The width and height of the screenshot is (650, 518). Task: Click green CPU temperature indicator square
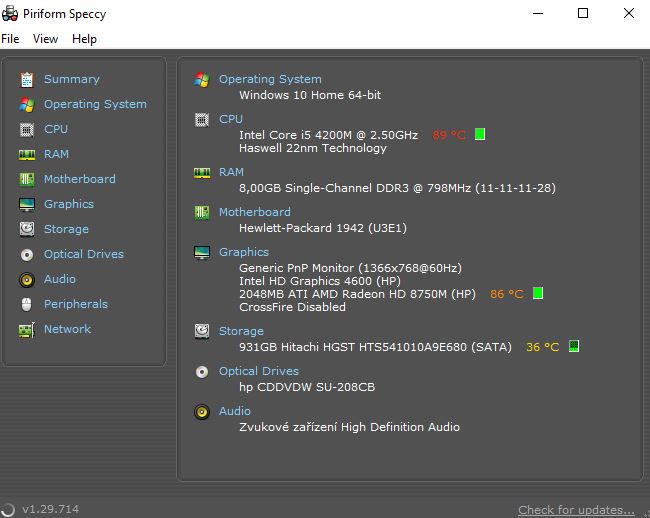click(480, 134)
